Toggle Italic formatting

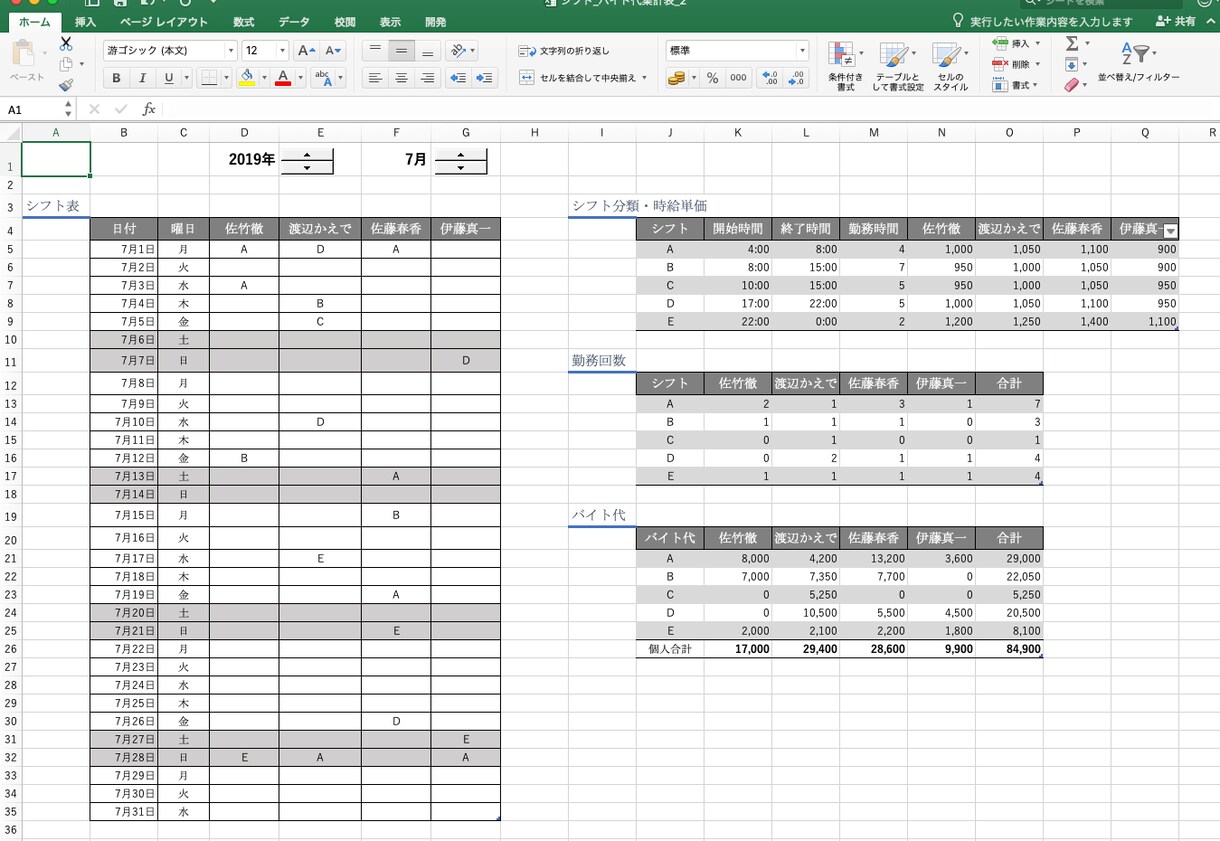pos(142,78)
